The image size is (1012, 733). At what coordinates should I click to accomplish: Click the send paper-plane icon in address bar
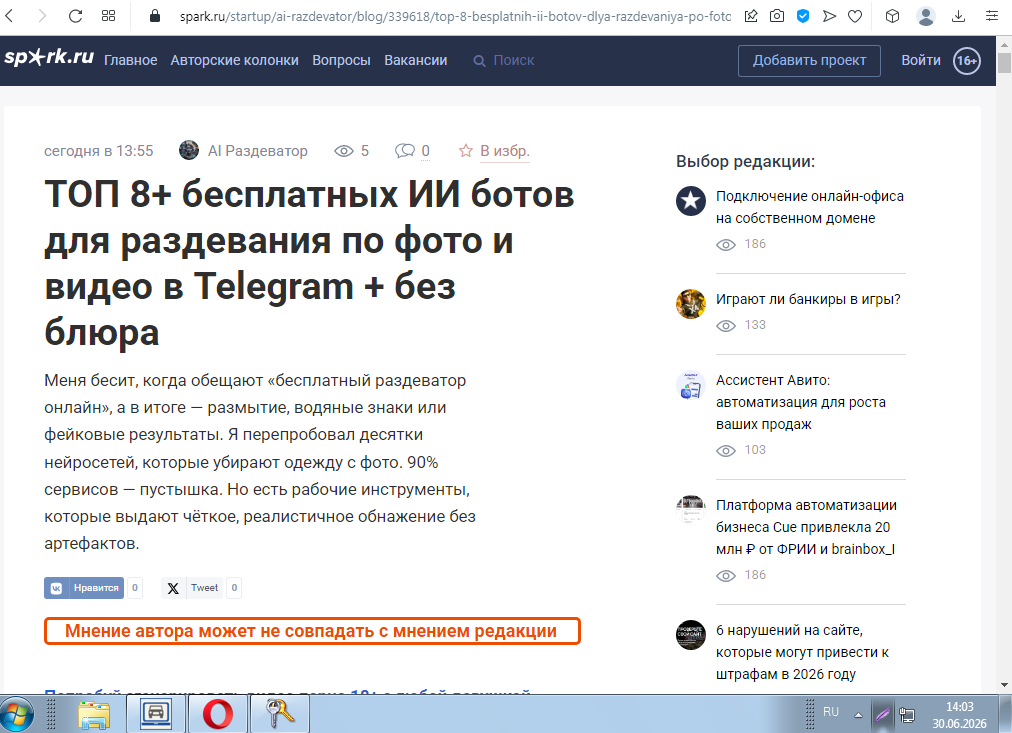point(829,16)
